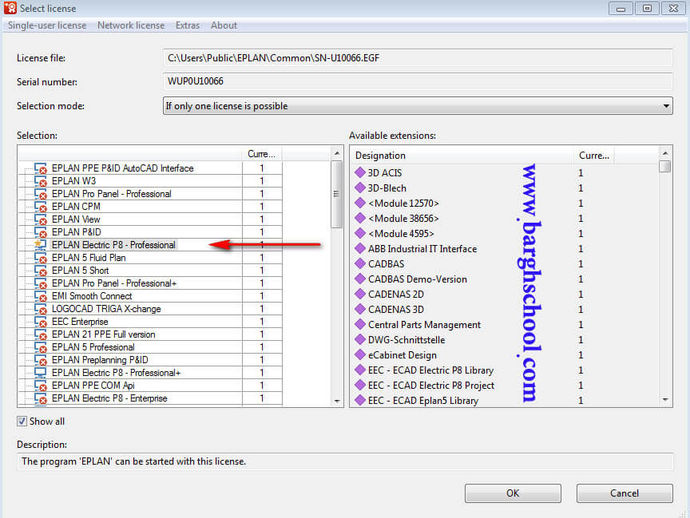Click diamond icon beside <Module 12570>
690x518 pixels.
(x=360, y=203)
